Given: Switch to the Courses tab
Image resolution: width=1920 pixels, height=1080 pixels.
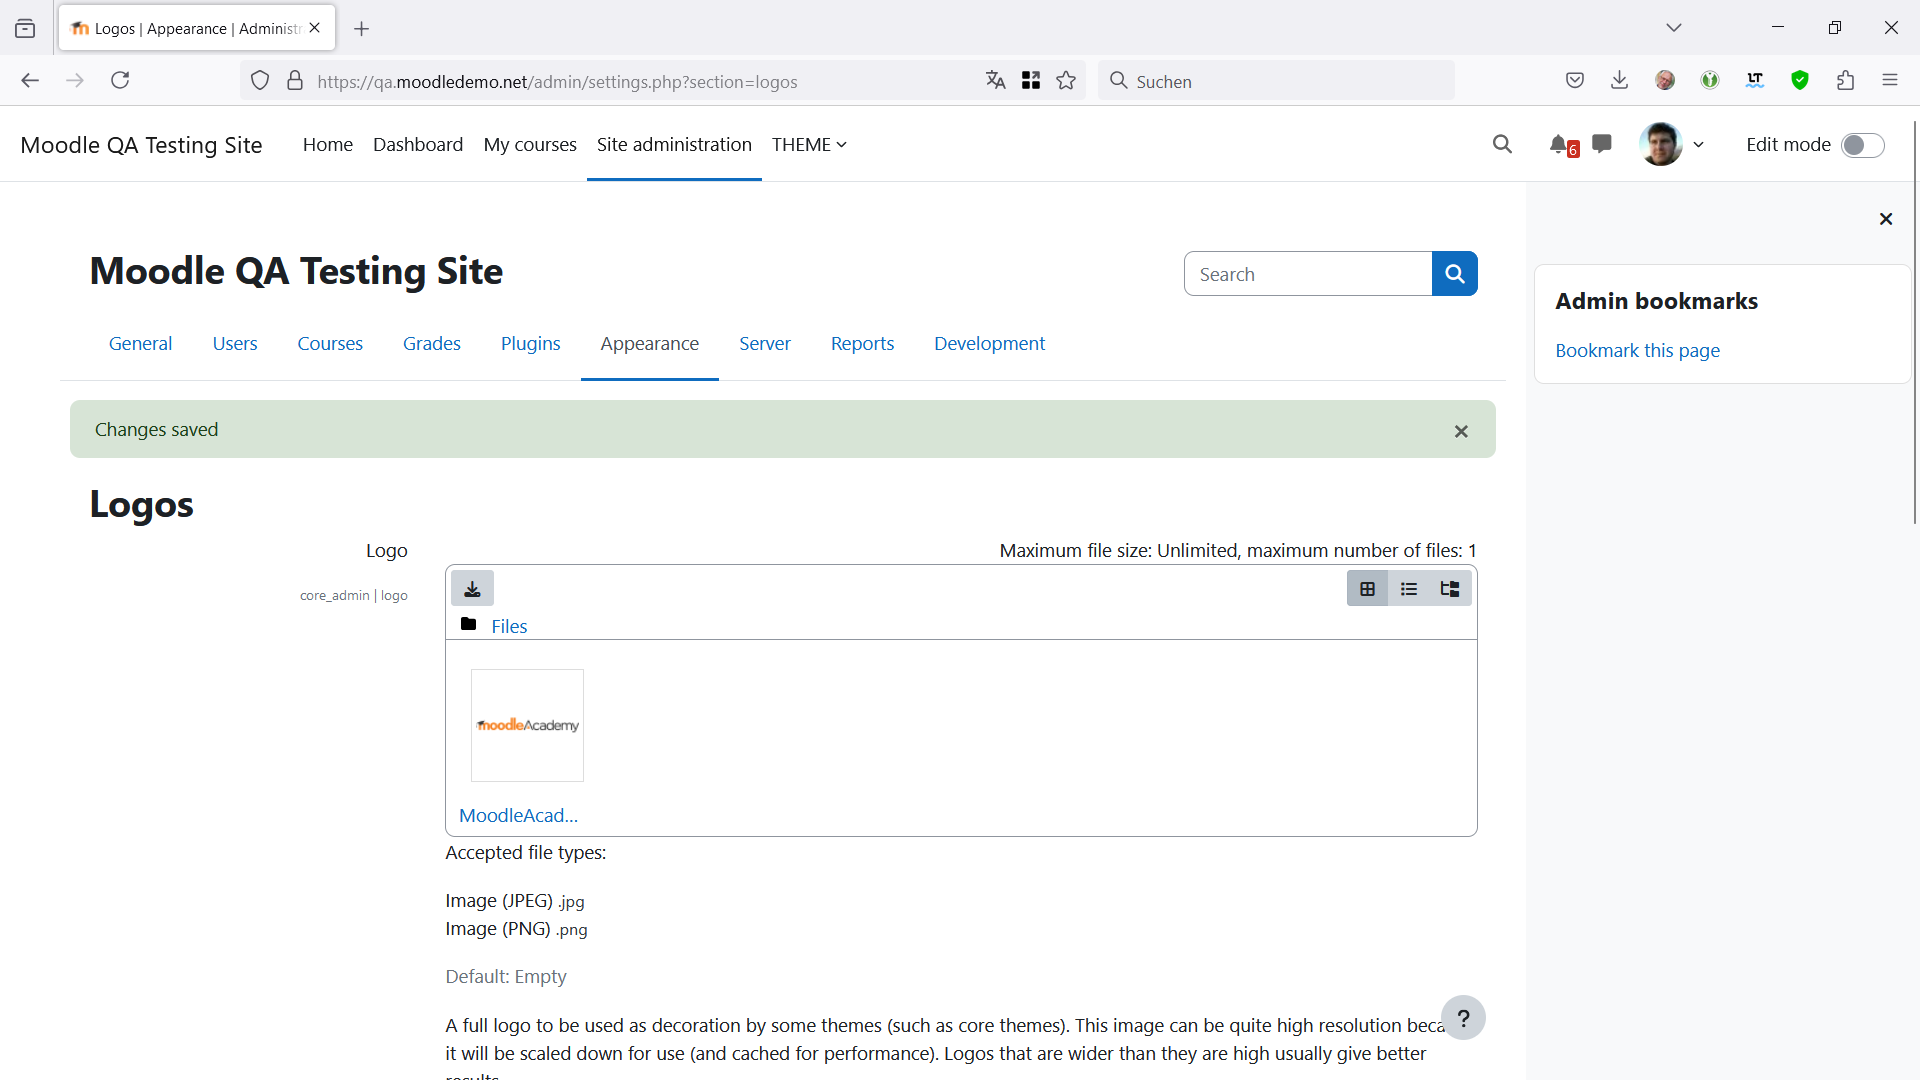Looking at the screenshot, I should (x=330, y=343).
